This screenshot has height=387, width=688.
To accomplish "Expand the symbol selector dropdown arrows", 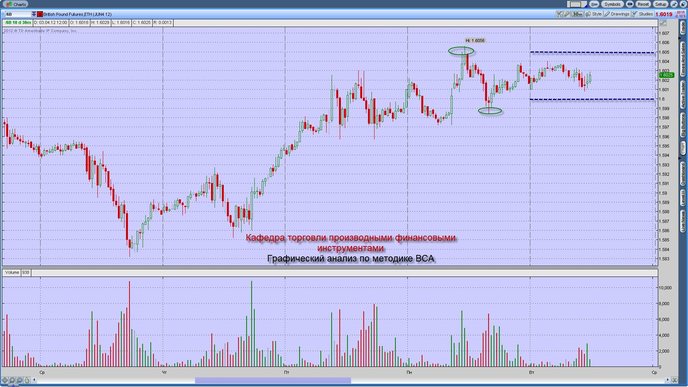I will coord(34,14).
